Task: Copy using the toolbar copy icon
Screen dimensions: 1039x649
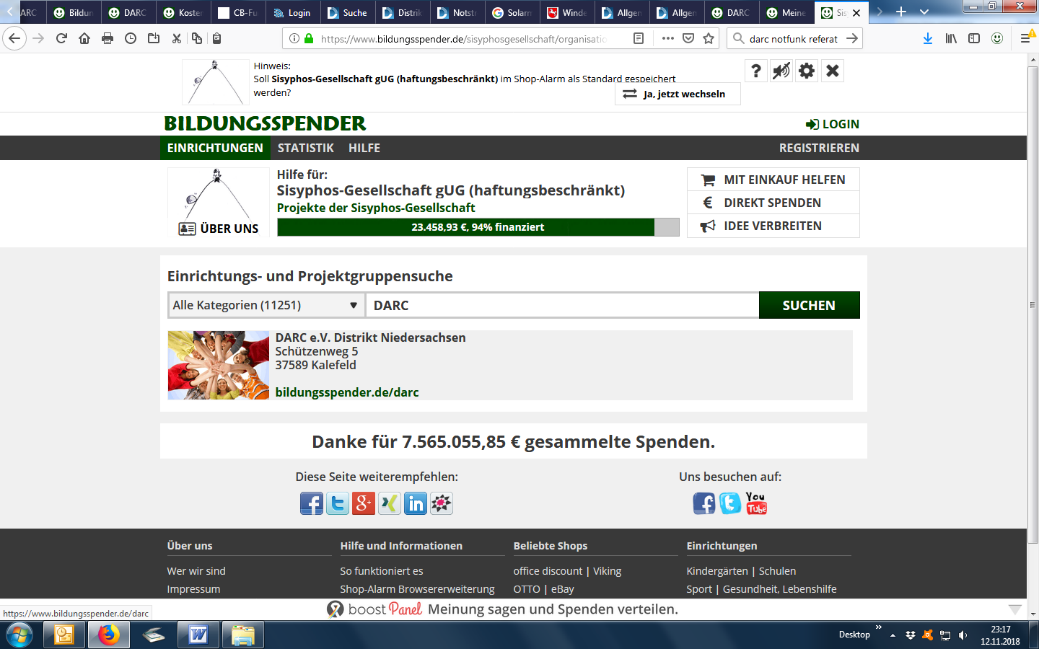Action: pyautogui.click(x=197, y=38)
